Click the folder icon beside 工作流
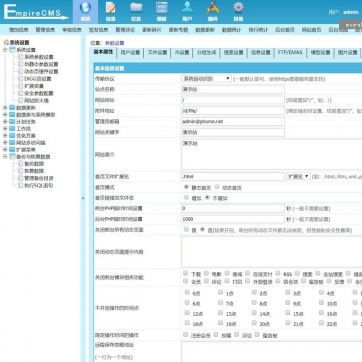The width and height of the screenshot is (362, 362). coord(12,129)
